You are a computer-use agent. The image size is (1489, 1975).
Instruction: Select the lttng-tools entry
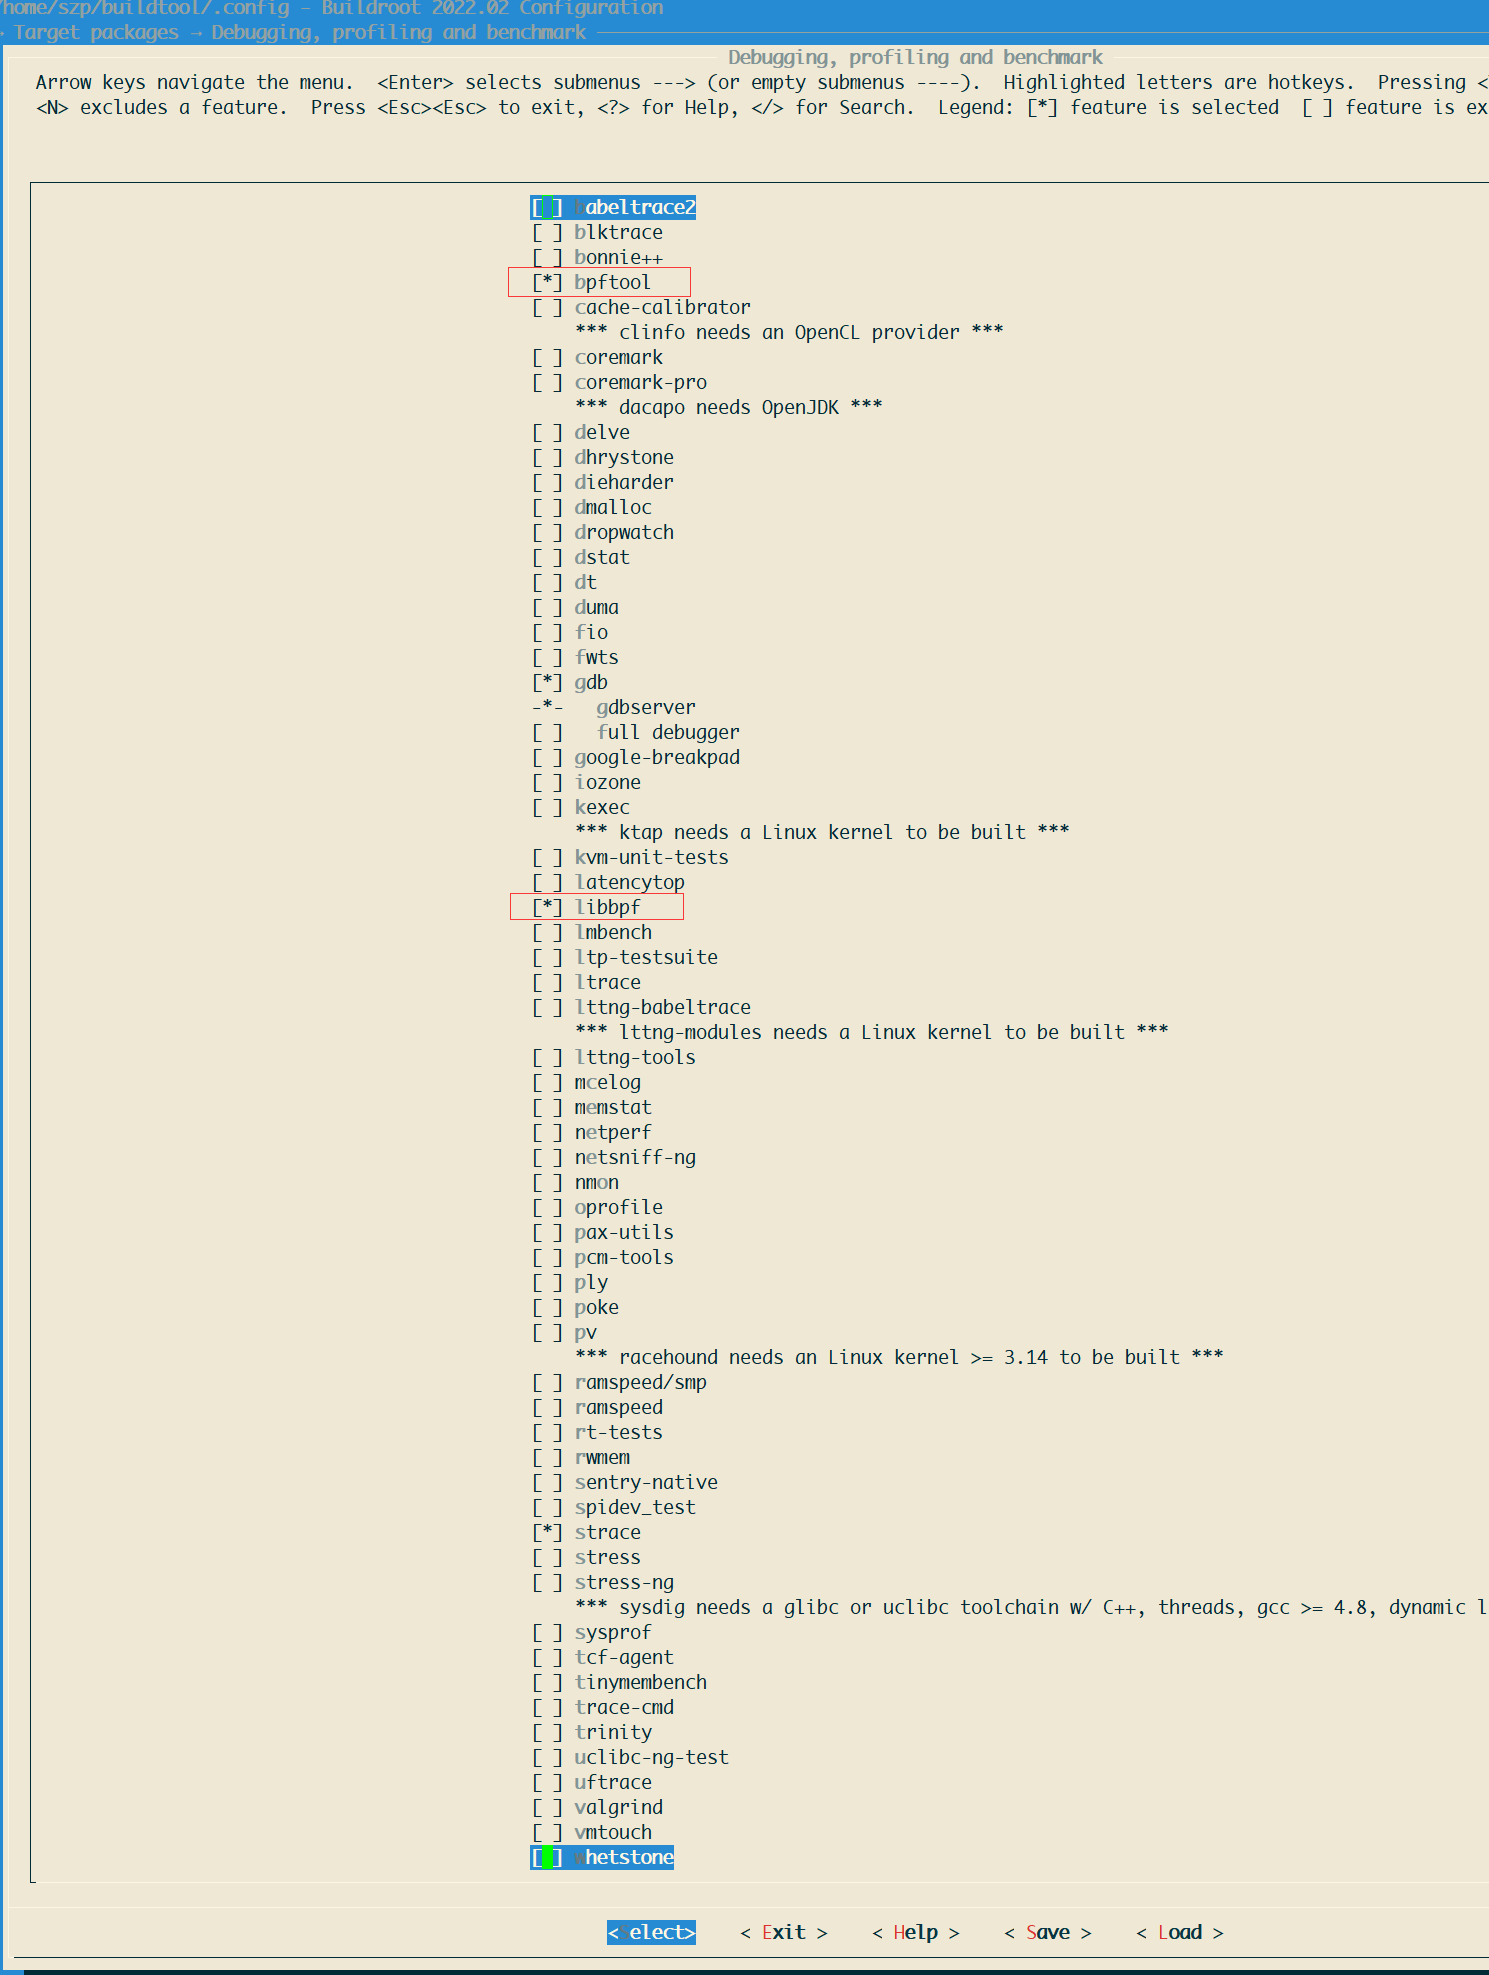[x=614, y=1057]
